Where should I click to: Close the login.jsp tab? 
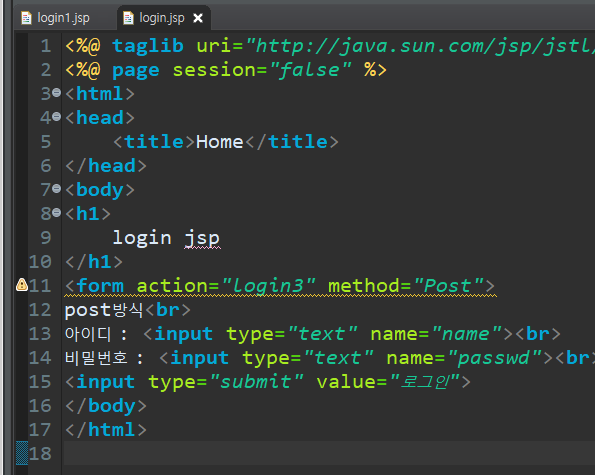click(x=198, y=18)
